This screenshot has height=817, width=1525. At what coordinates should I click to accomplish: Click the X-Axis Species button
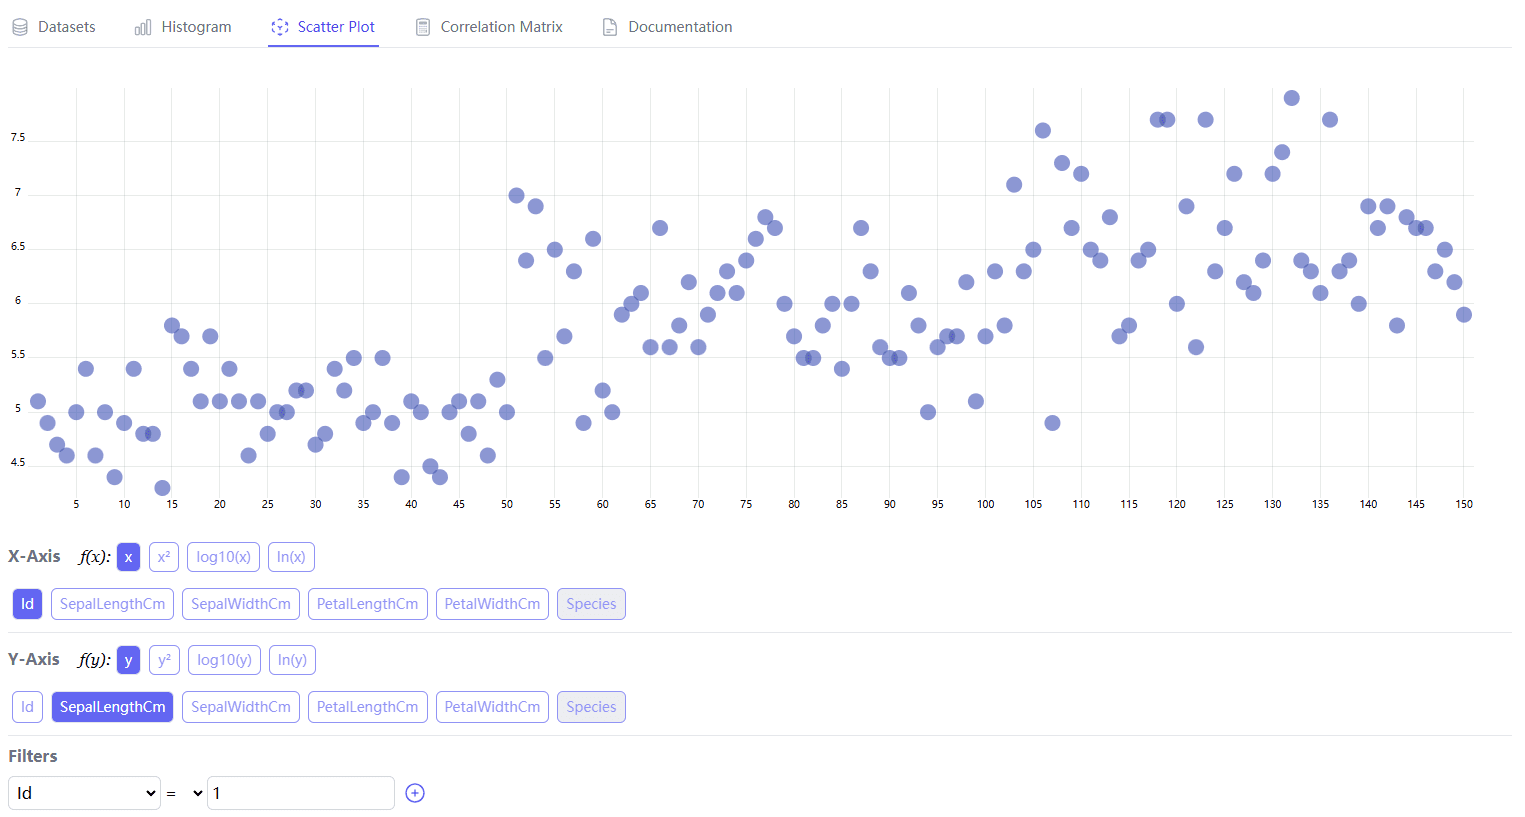(x=591, y=604)
